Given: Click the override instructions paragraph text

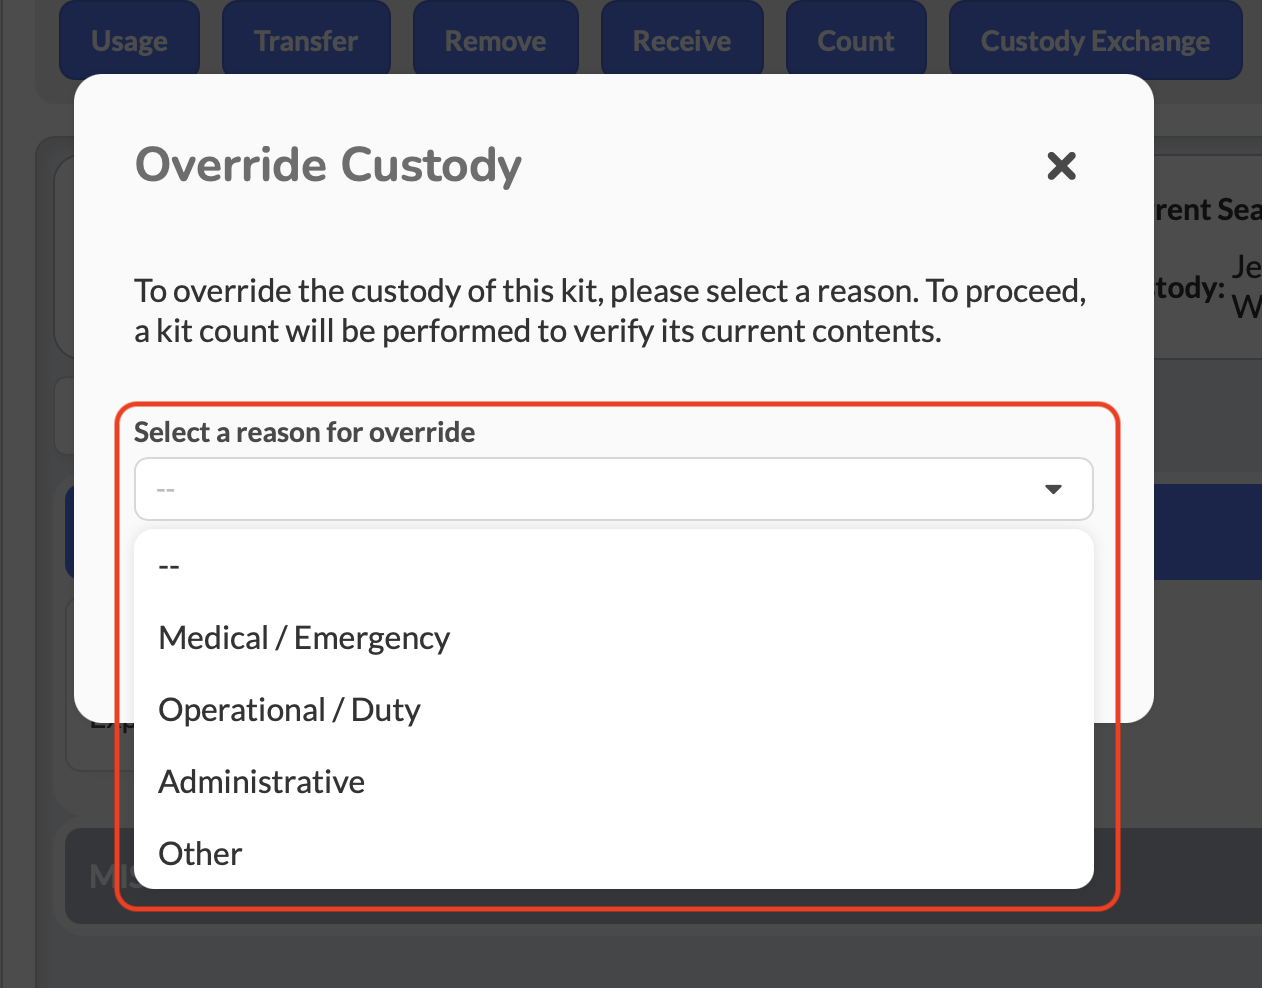Looking at the screenshot, I should pos(610,311).
